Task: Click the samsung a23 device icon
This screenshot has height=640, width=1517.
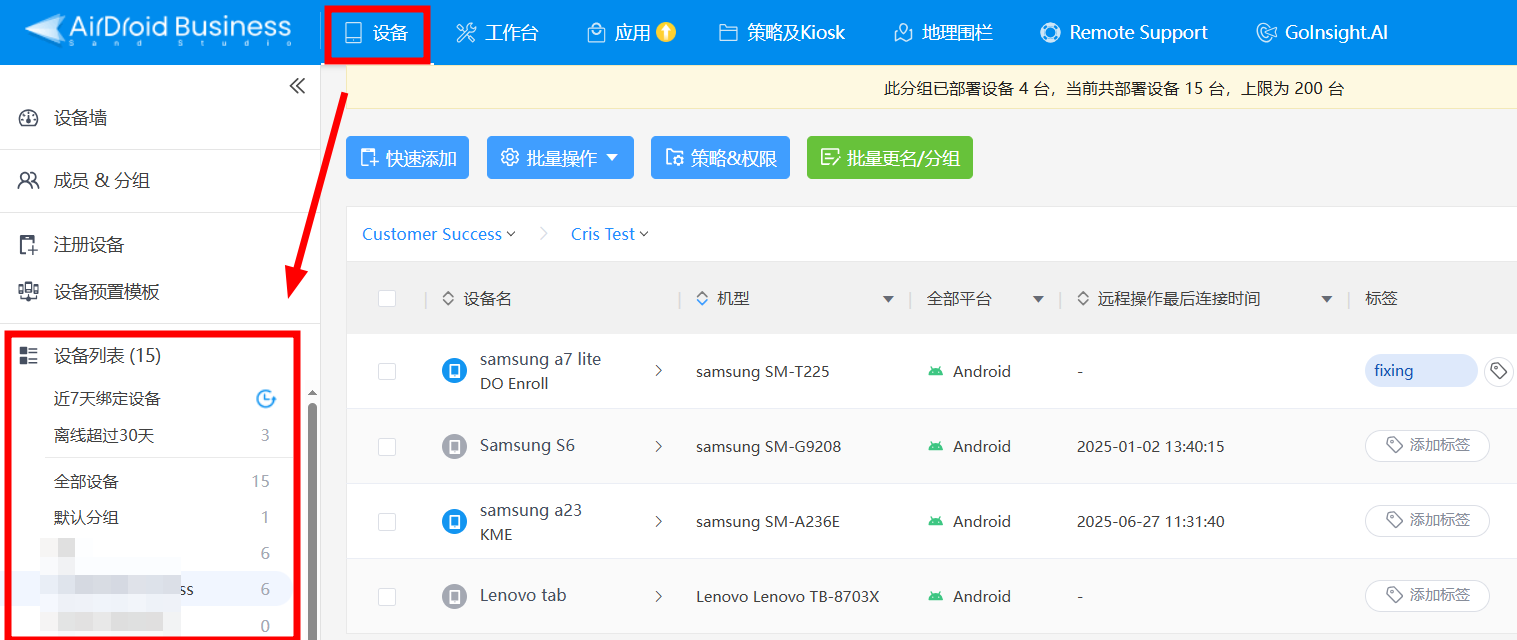Action: point(455,521)
